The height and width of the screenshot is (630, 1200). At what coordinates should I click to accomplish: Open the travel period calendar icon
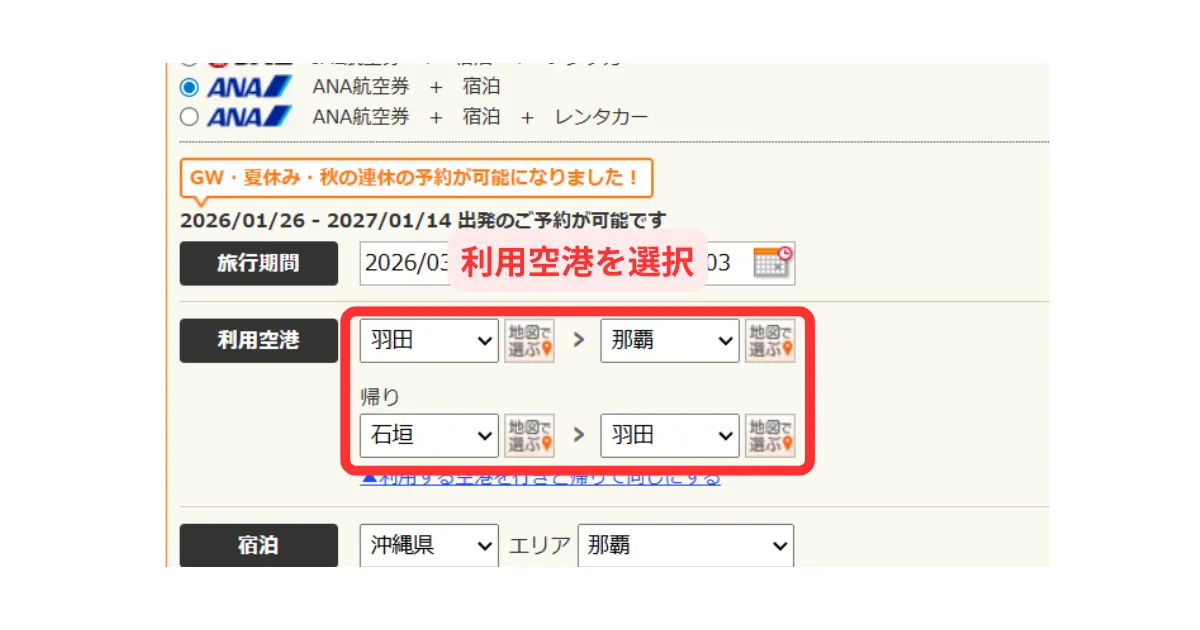click(x=772, y=263)
